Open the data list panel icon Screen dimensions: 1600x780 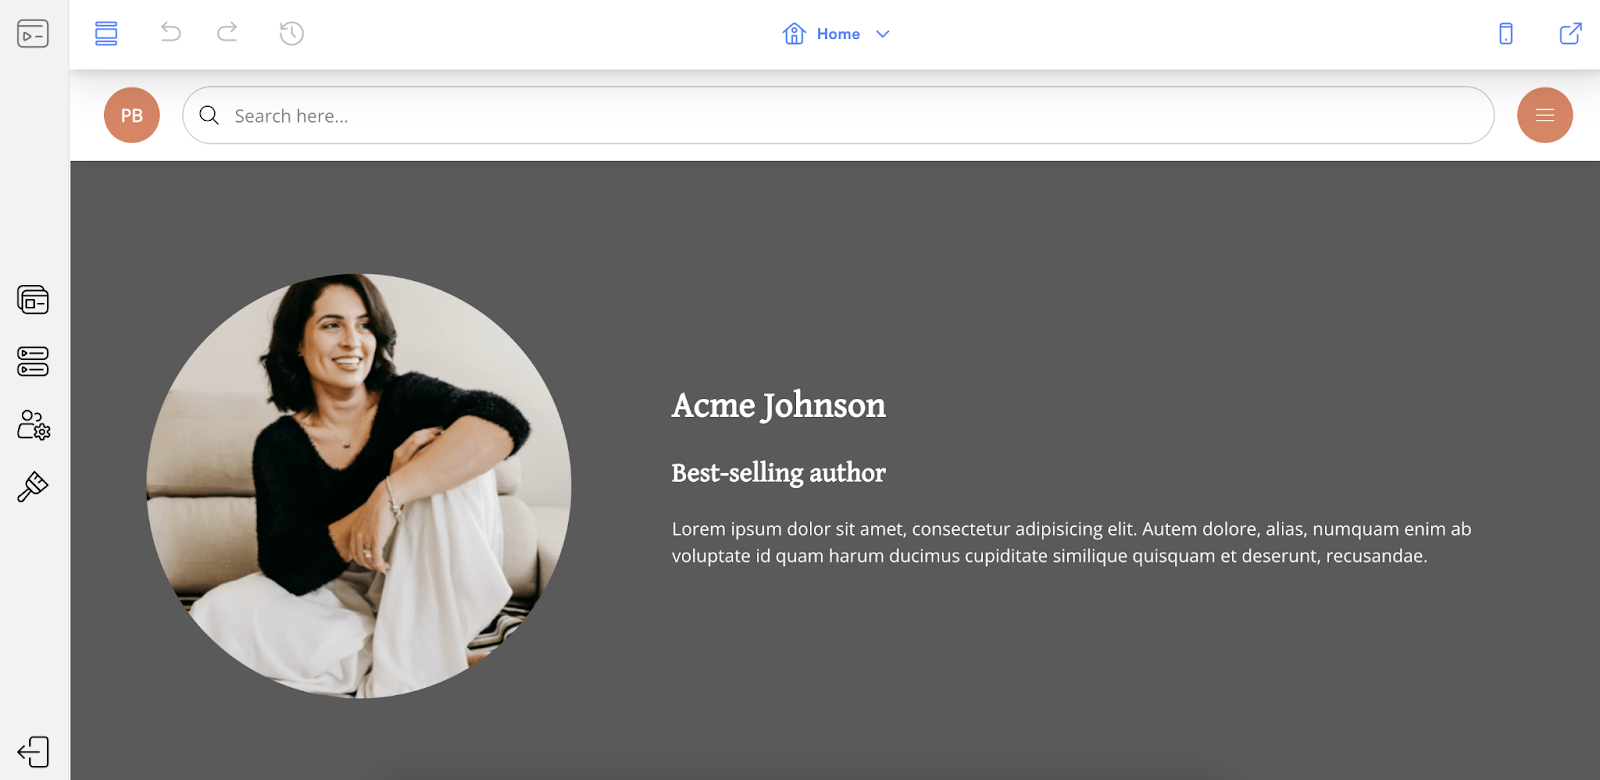coord(33,361)
